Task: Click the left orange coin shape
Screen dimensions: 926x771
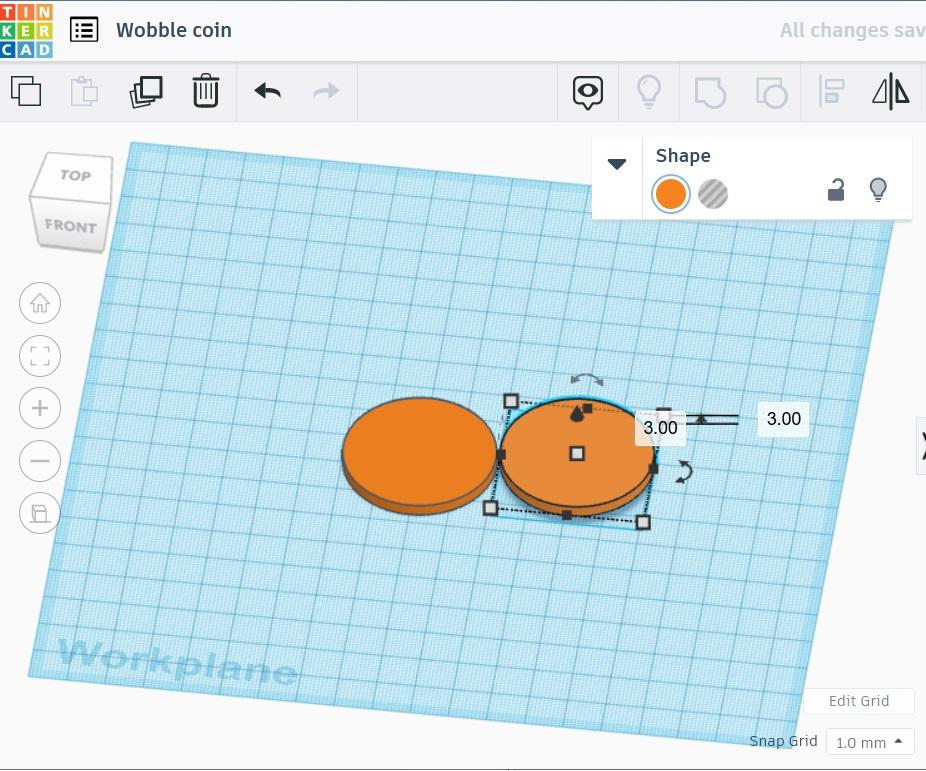Action: click(x=419, y=456)
